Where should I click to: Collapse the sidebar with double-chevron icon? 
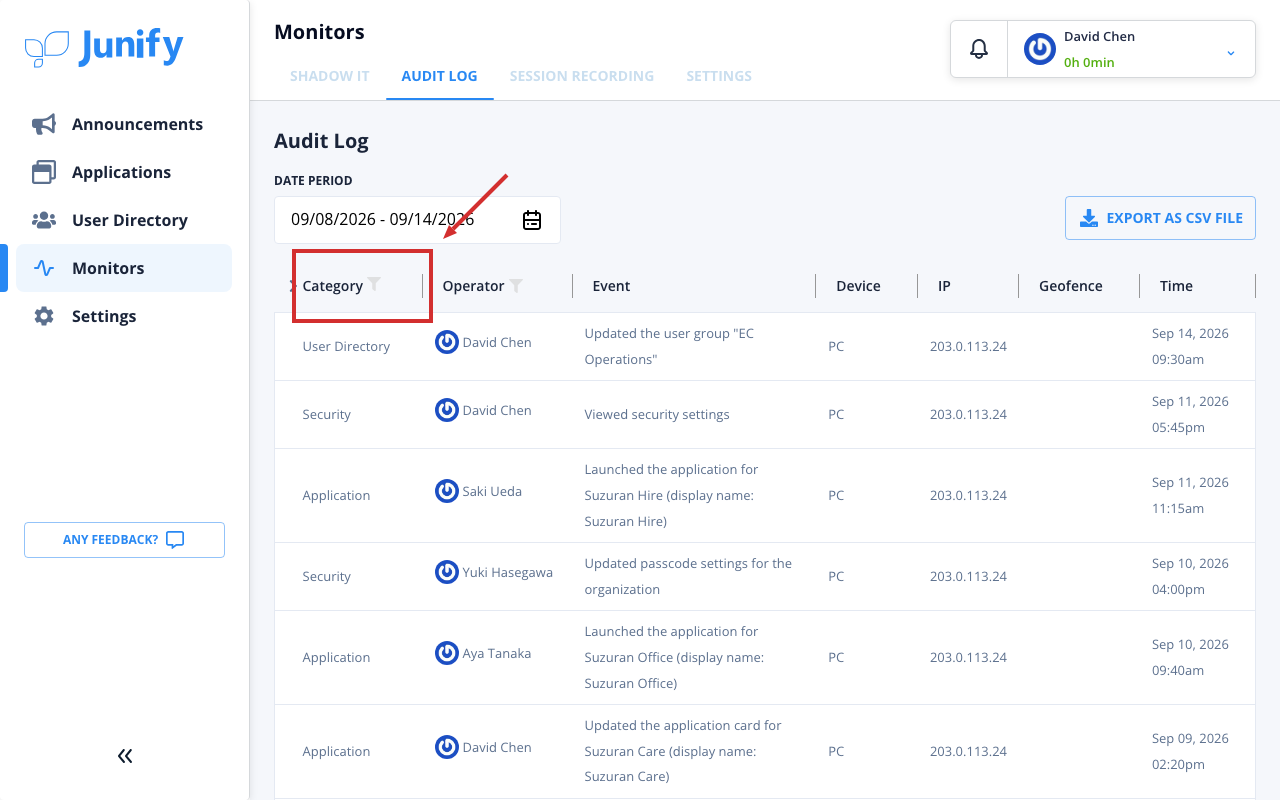(125, 756)
